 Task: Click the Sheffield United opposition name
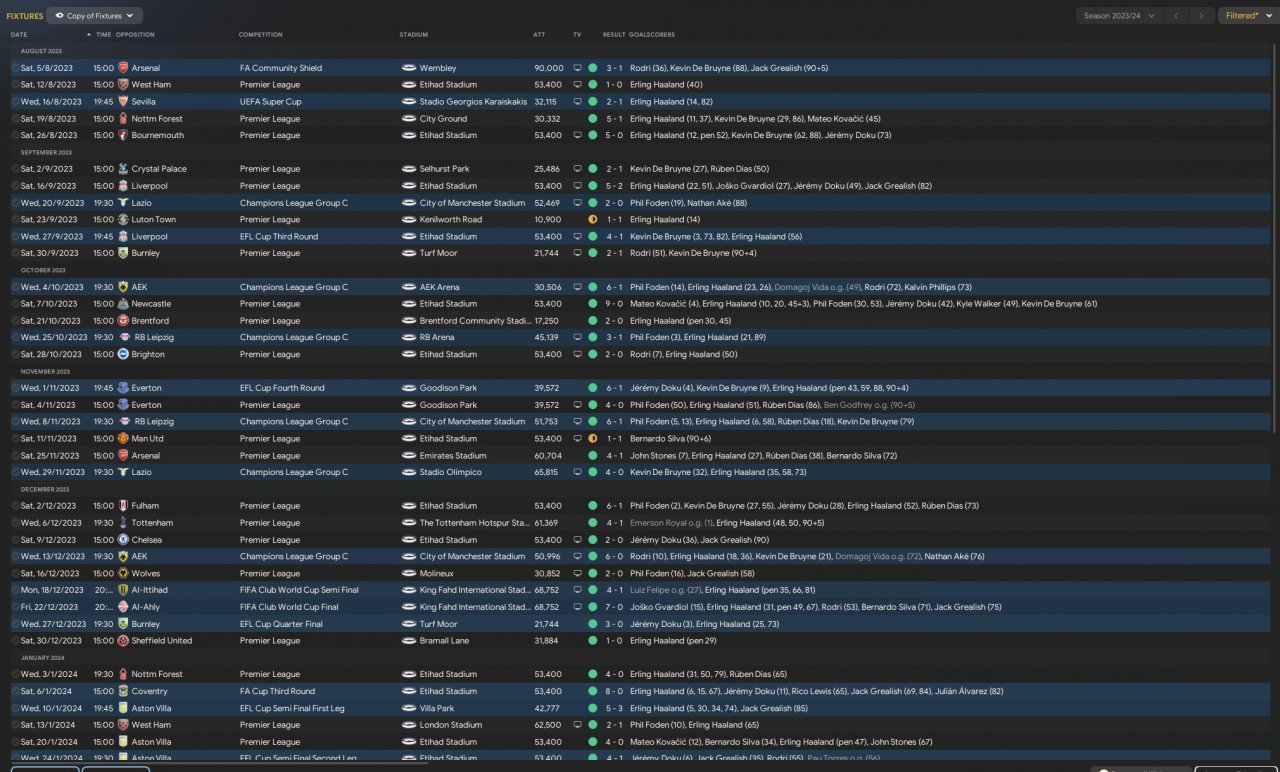pyautogui.click(x=162, y=641)
